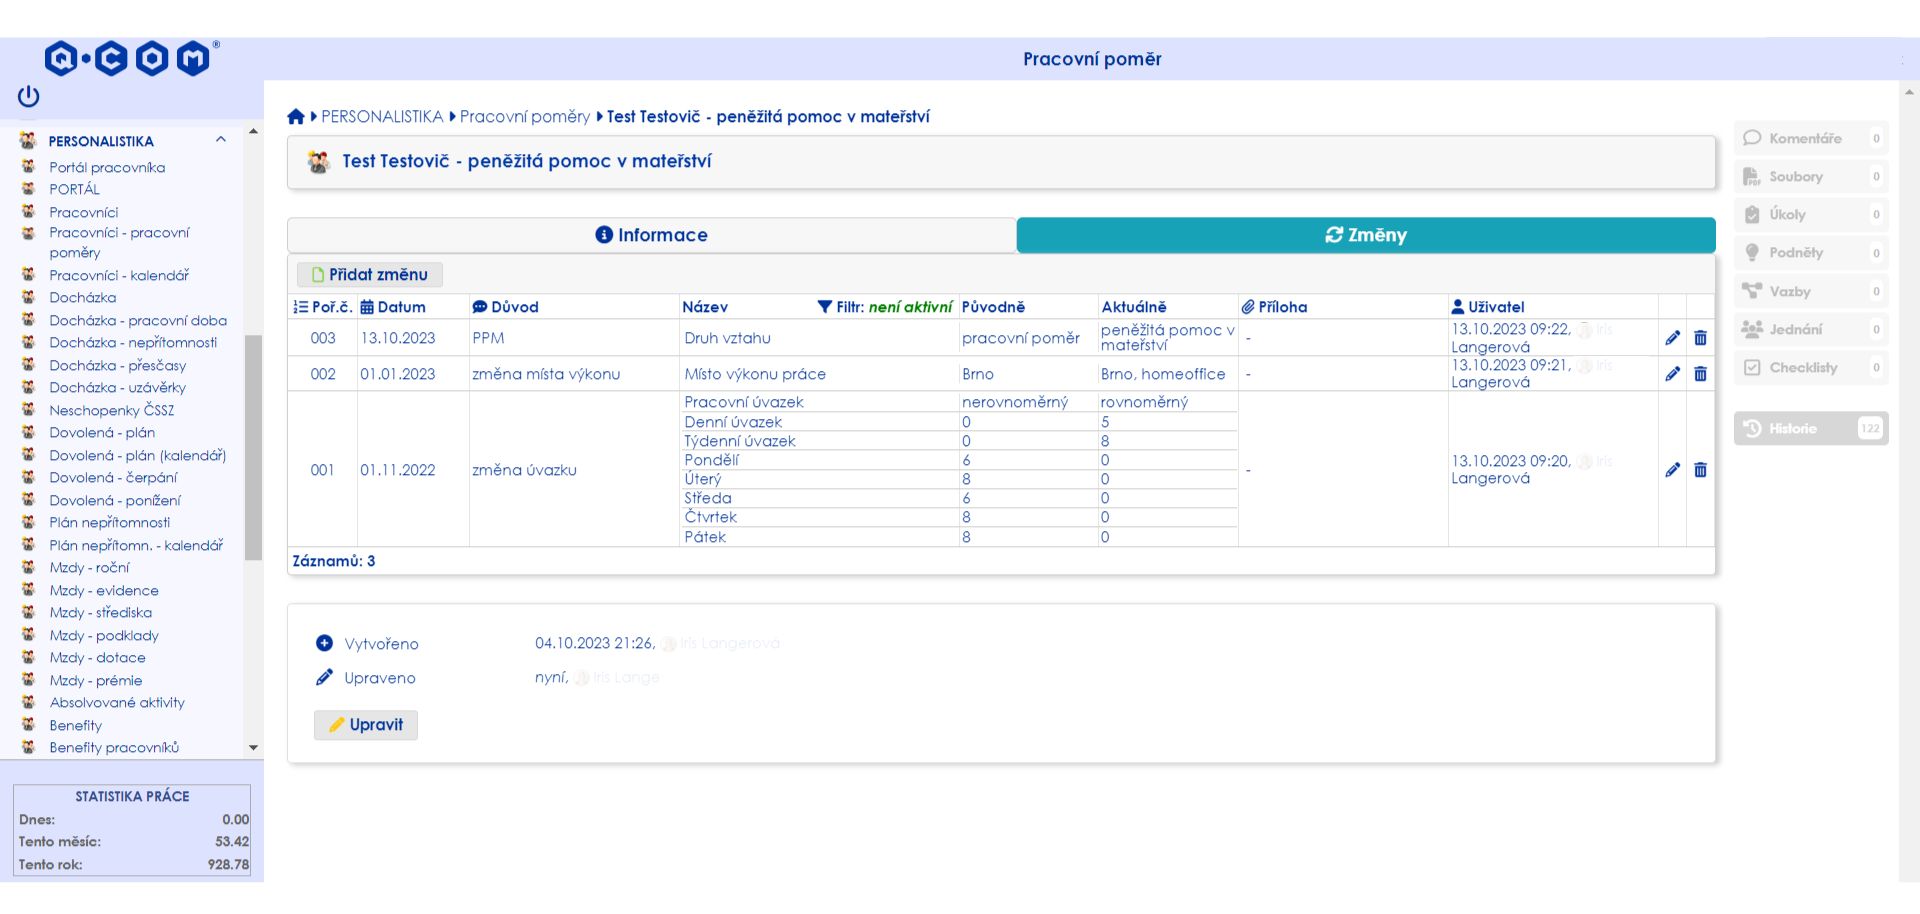Sort by Uživatel user column header

point(1488,307)
